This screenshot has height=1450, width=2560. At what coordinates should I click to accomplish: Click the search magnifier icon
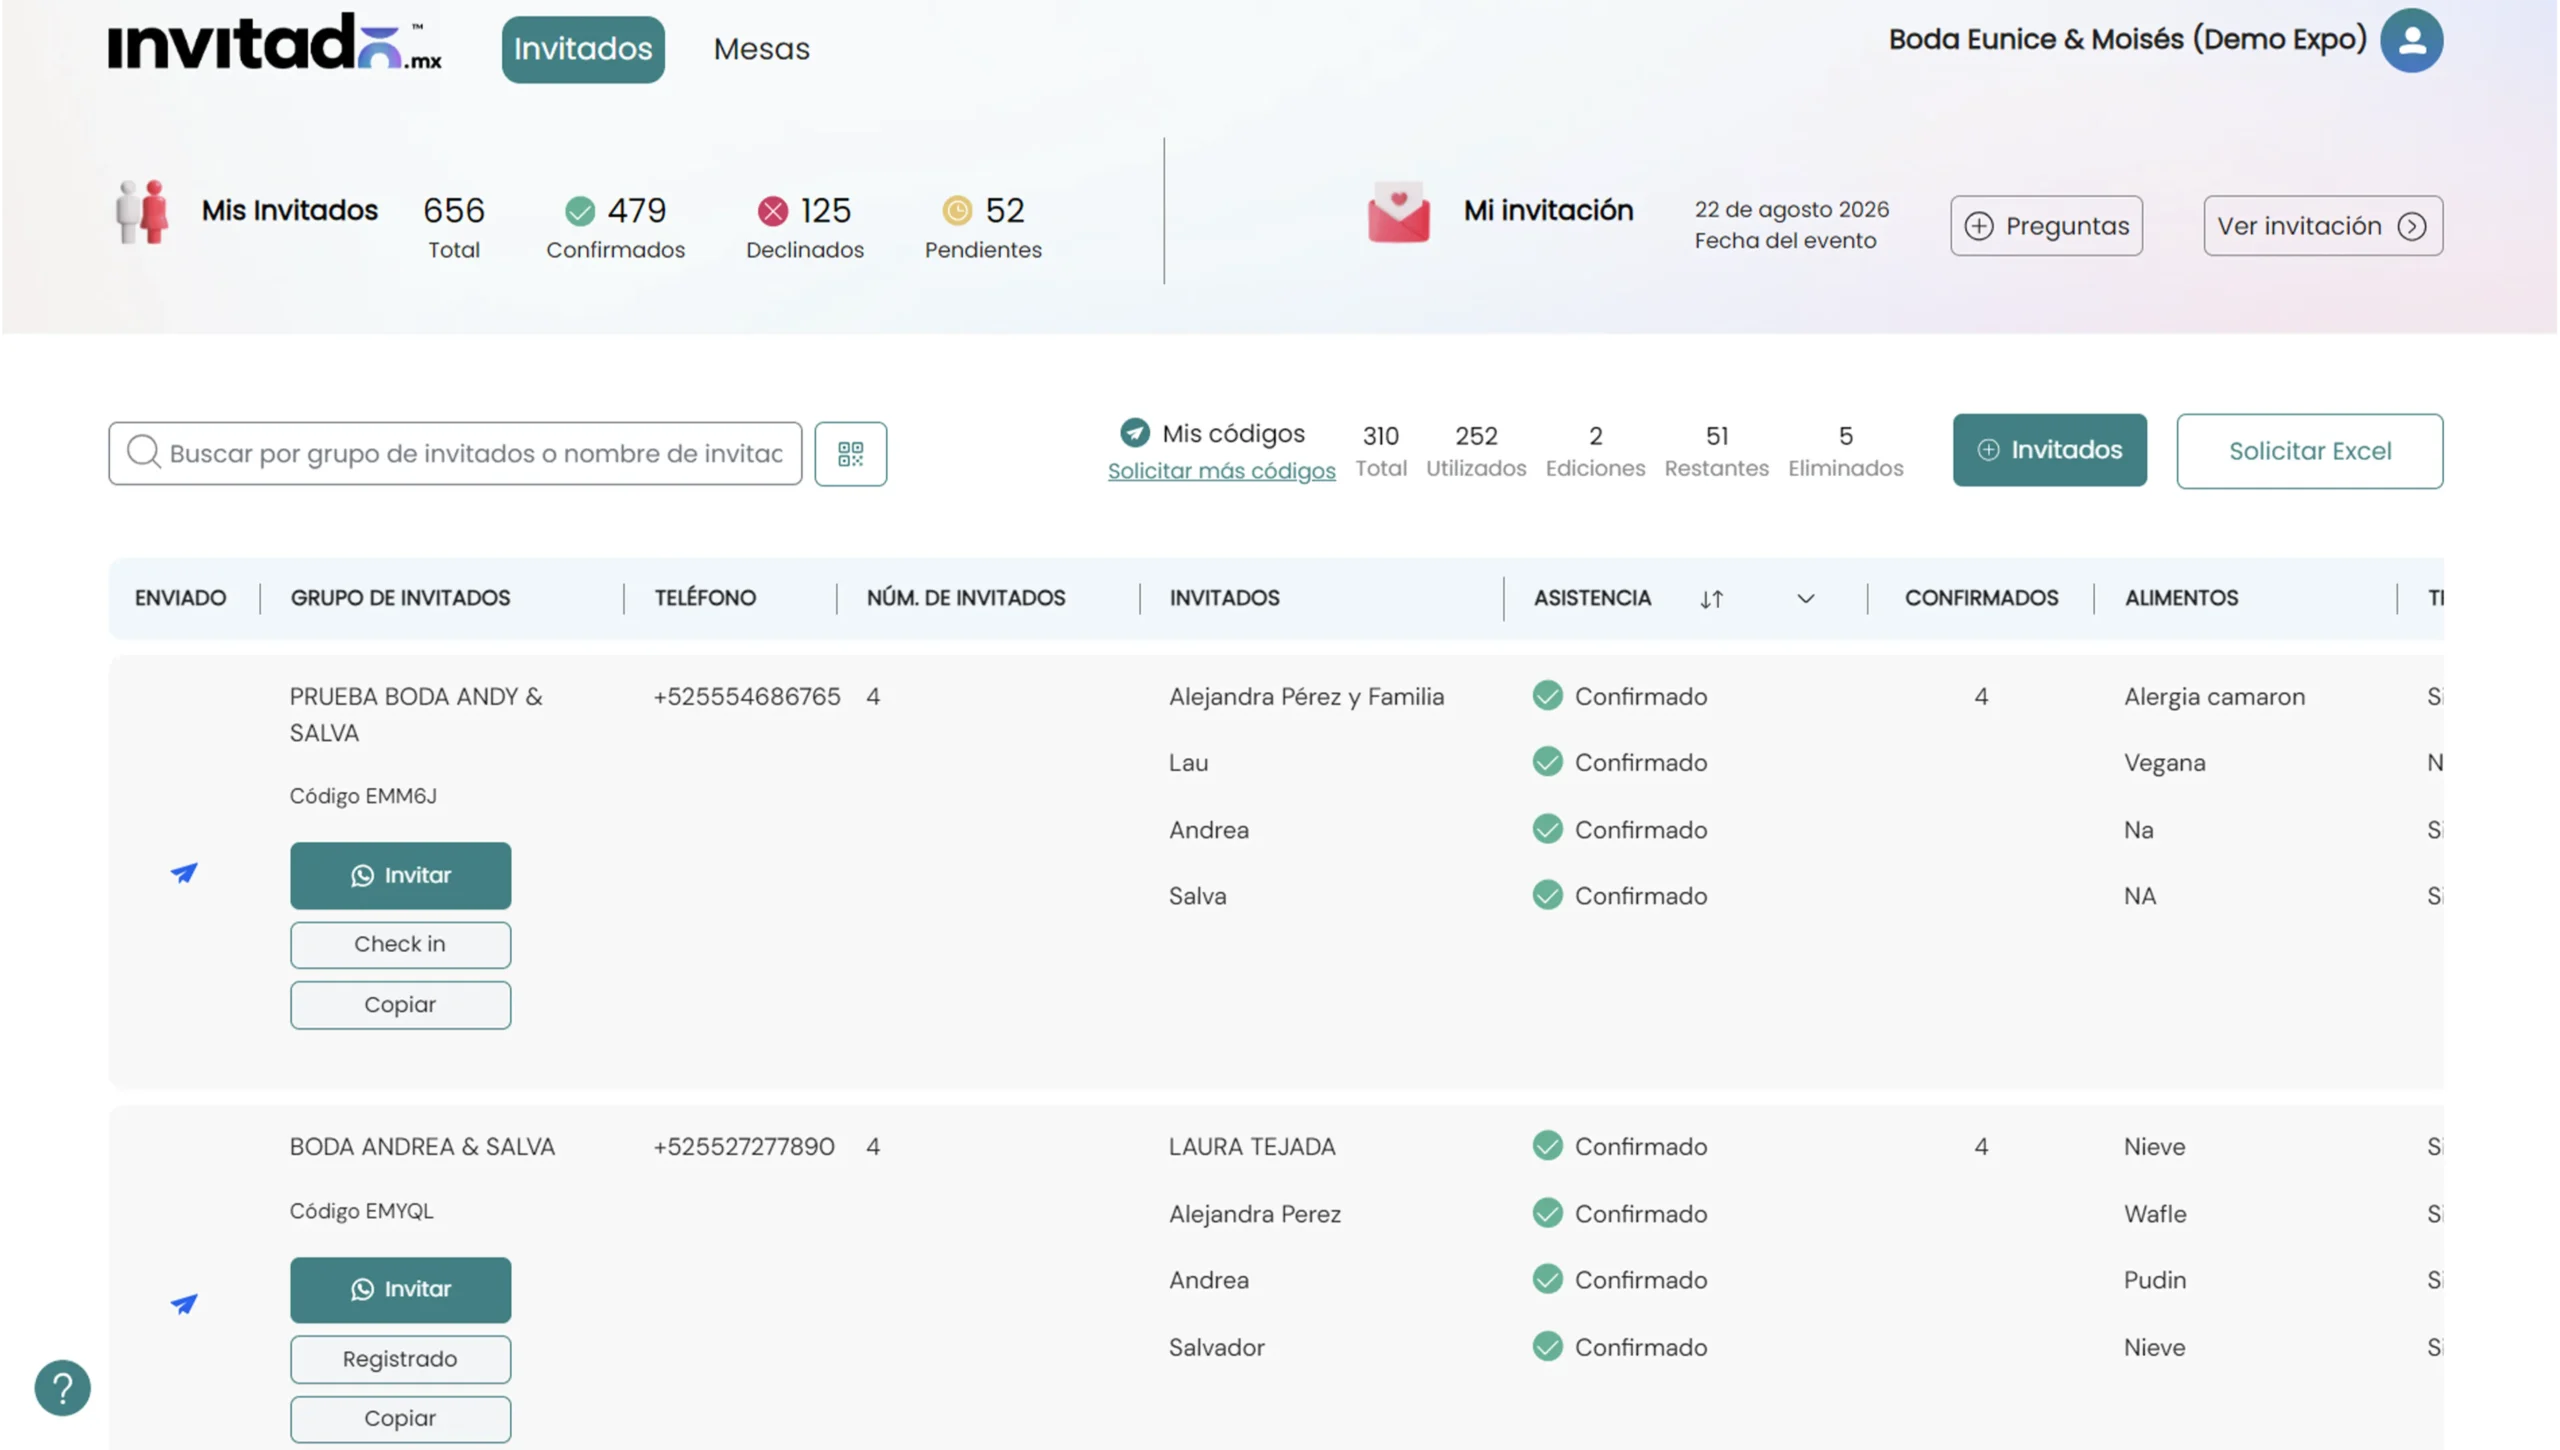click(143, 452)
